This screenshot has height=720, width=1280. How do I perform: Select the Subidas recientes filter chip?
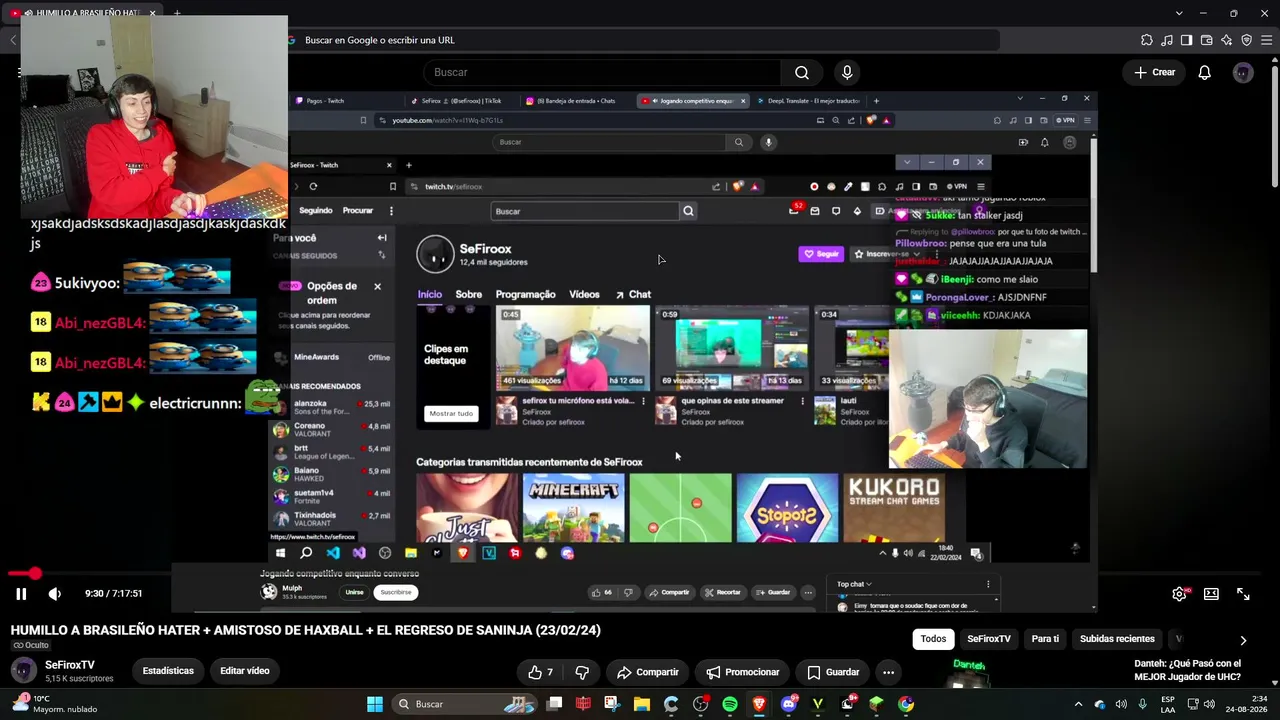(x=1117, y=639)
